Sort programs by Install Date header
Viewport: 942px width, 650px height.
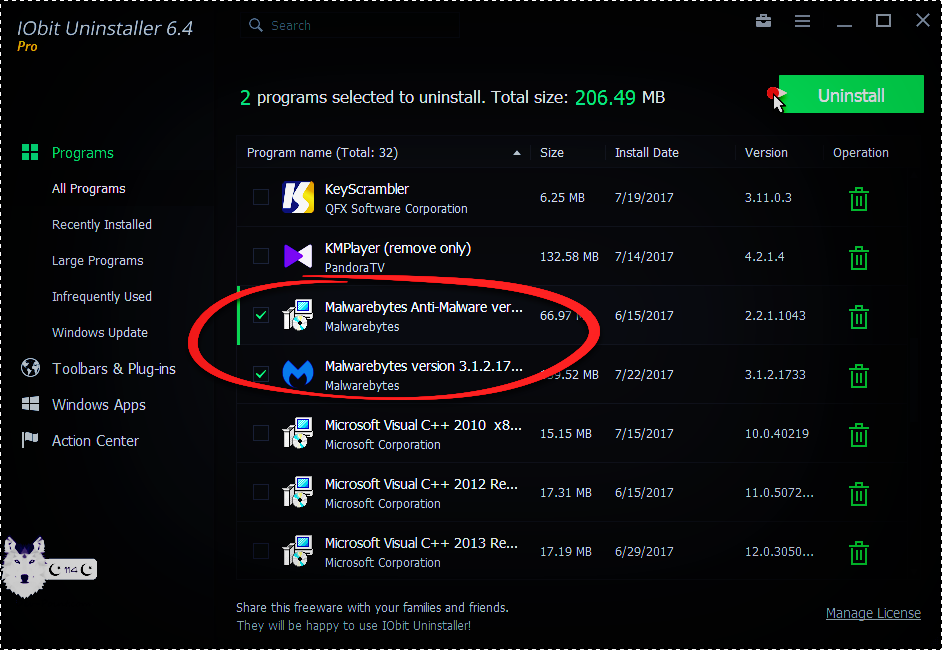pos(646,153)
